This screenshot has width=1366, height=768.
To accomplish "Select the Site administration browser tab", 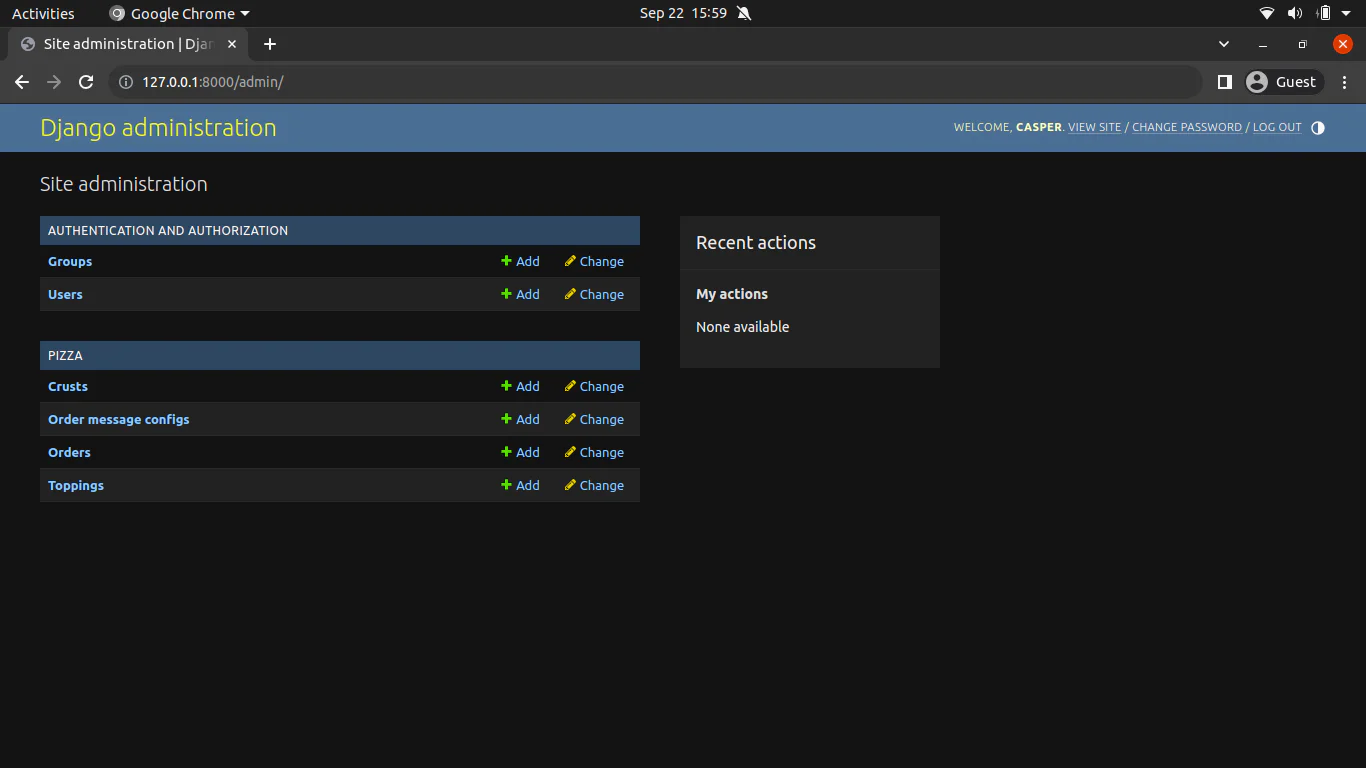I will (128, 44).
